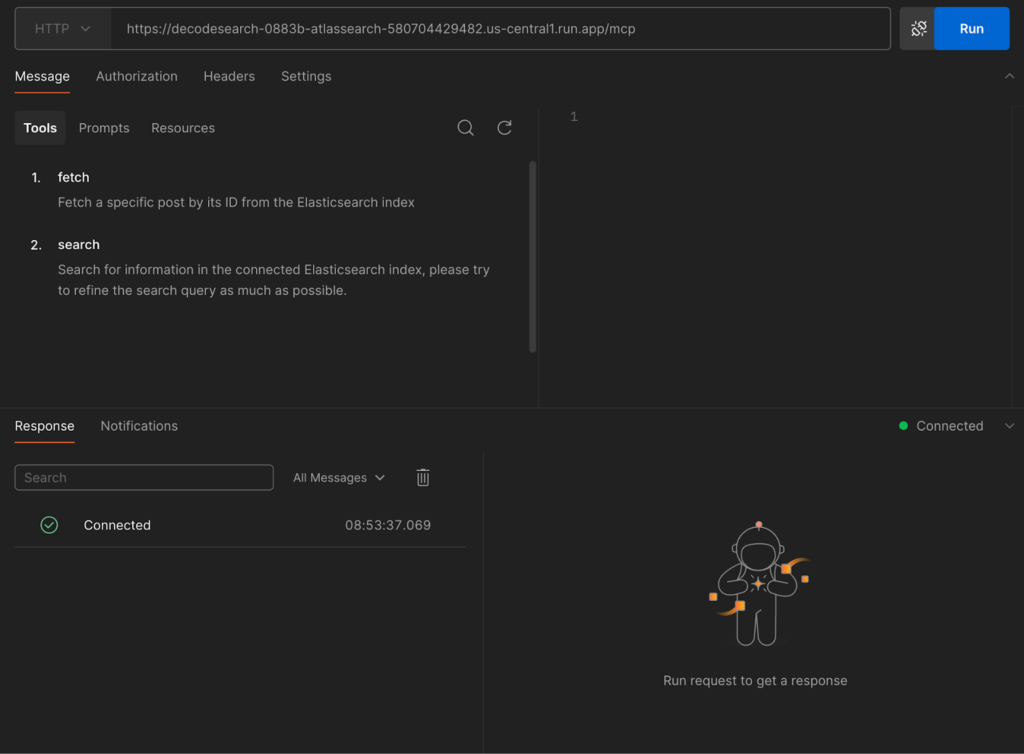Switch to the Authorization tab

click(137, 76)
